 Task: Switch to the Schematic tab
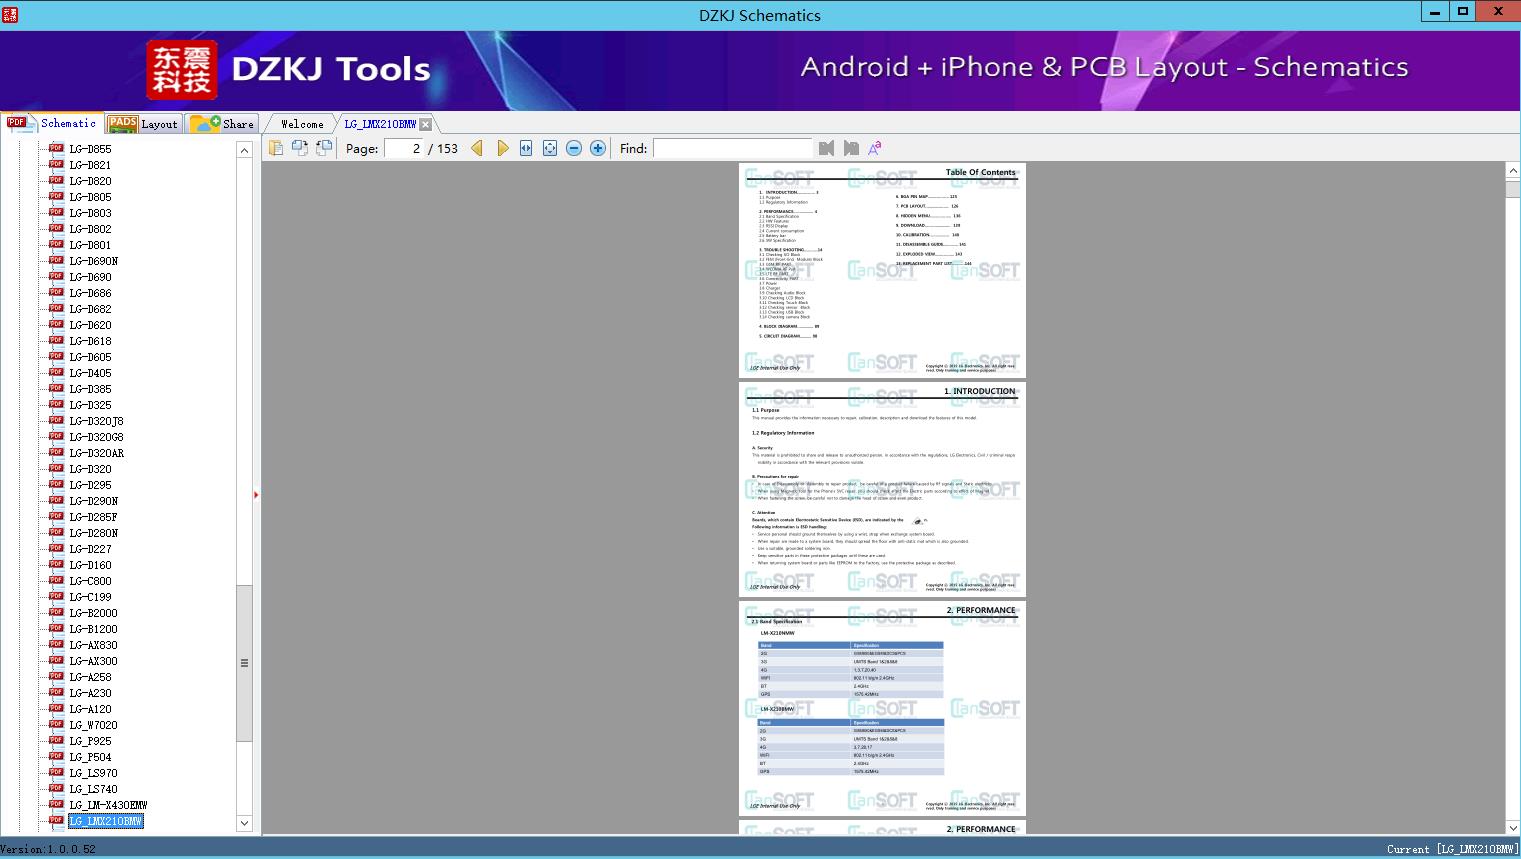point(52,123)
